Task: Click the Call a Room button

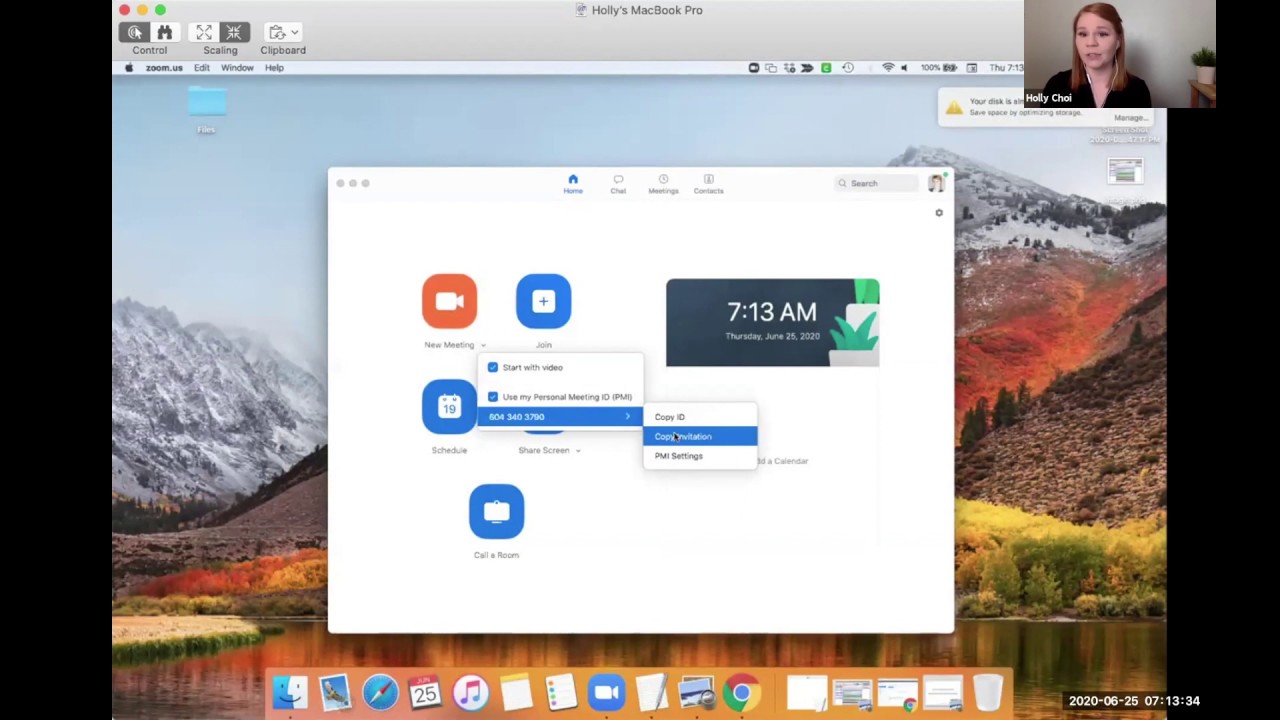Action: 496,511
